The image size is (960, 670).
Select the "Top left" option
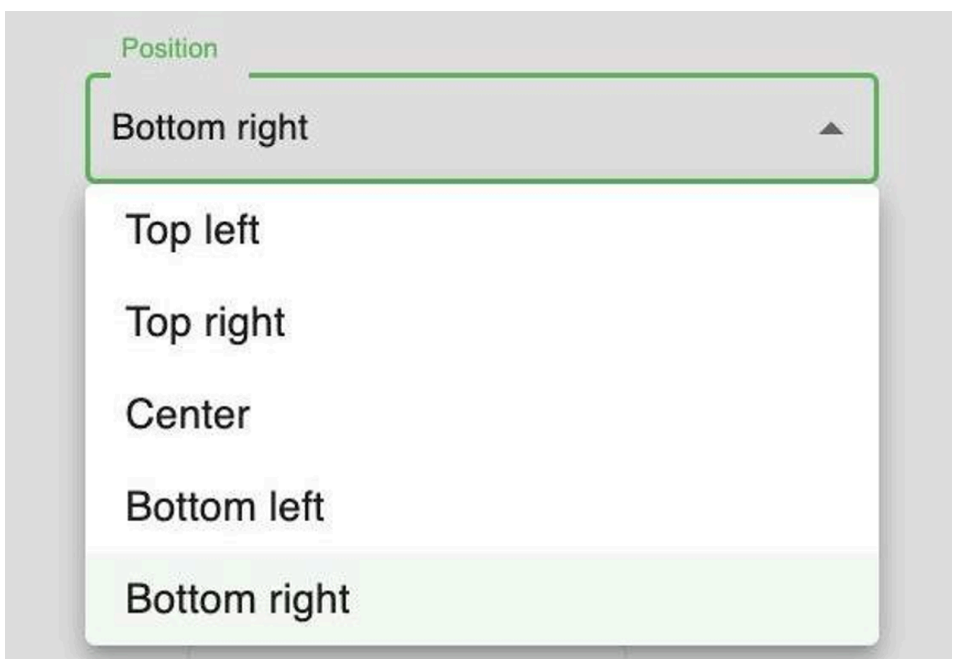click(x=192, y=231)
